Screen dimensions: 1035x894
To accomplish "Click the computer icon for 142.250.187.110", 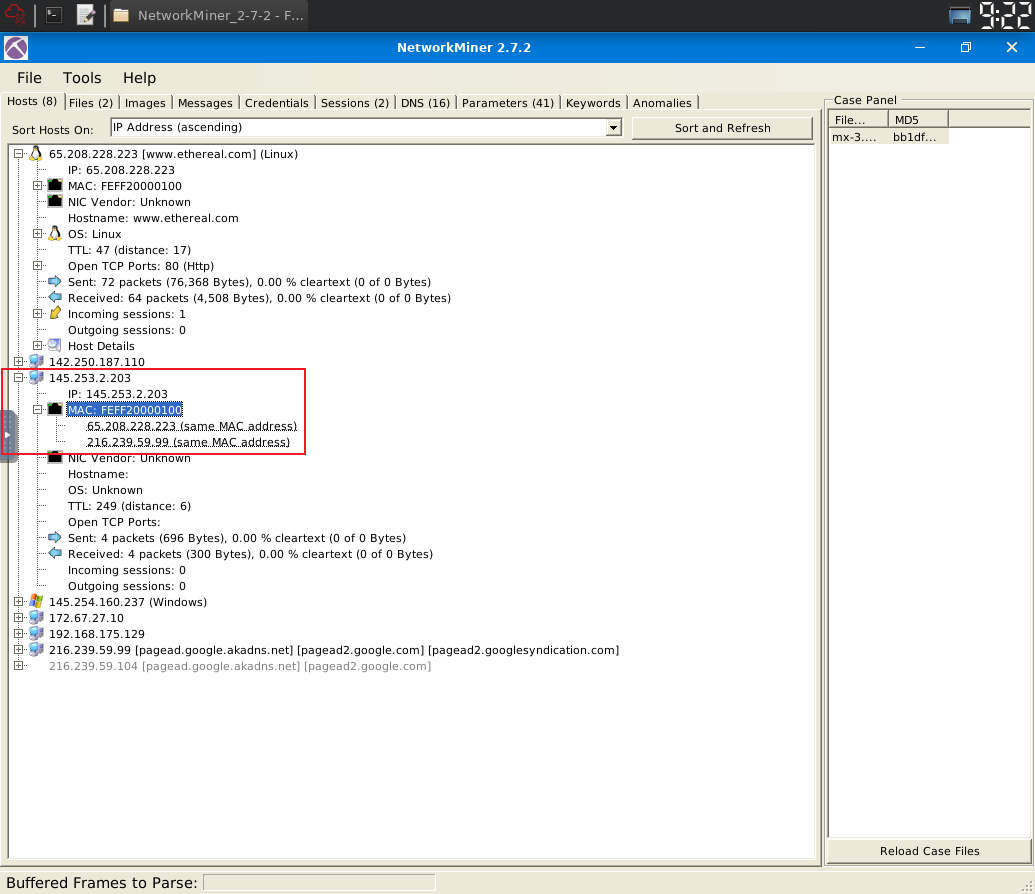I will [x=36, y=361].
